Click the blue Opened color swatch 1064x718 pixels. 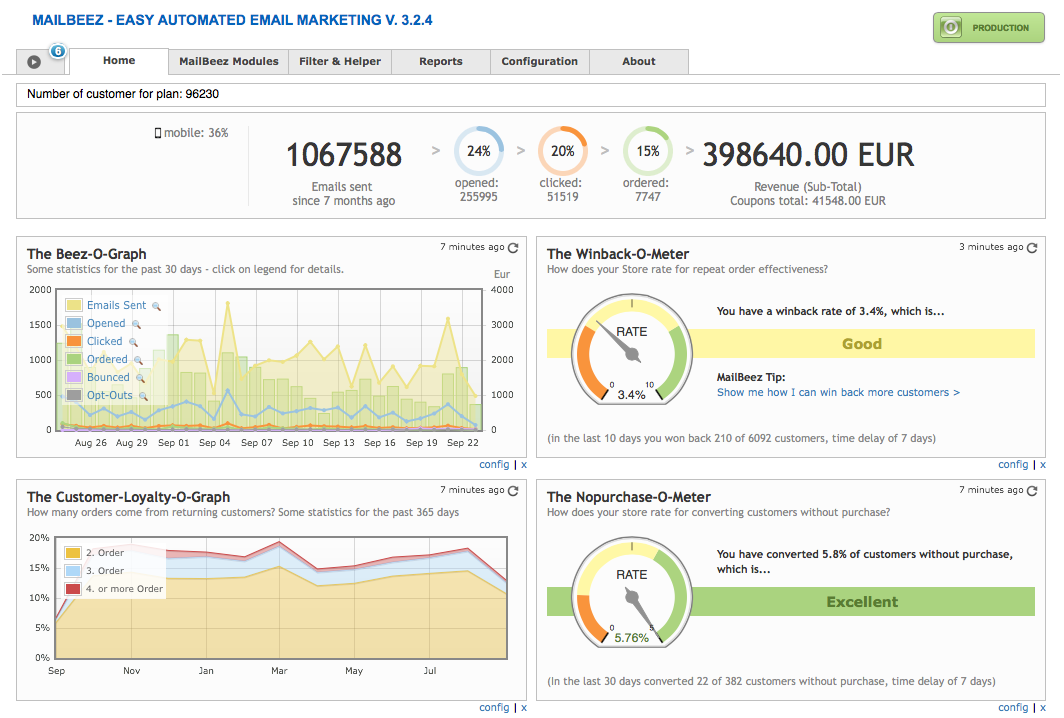click(x=74, y=323)
